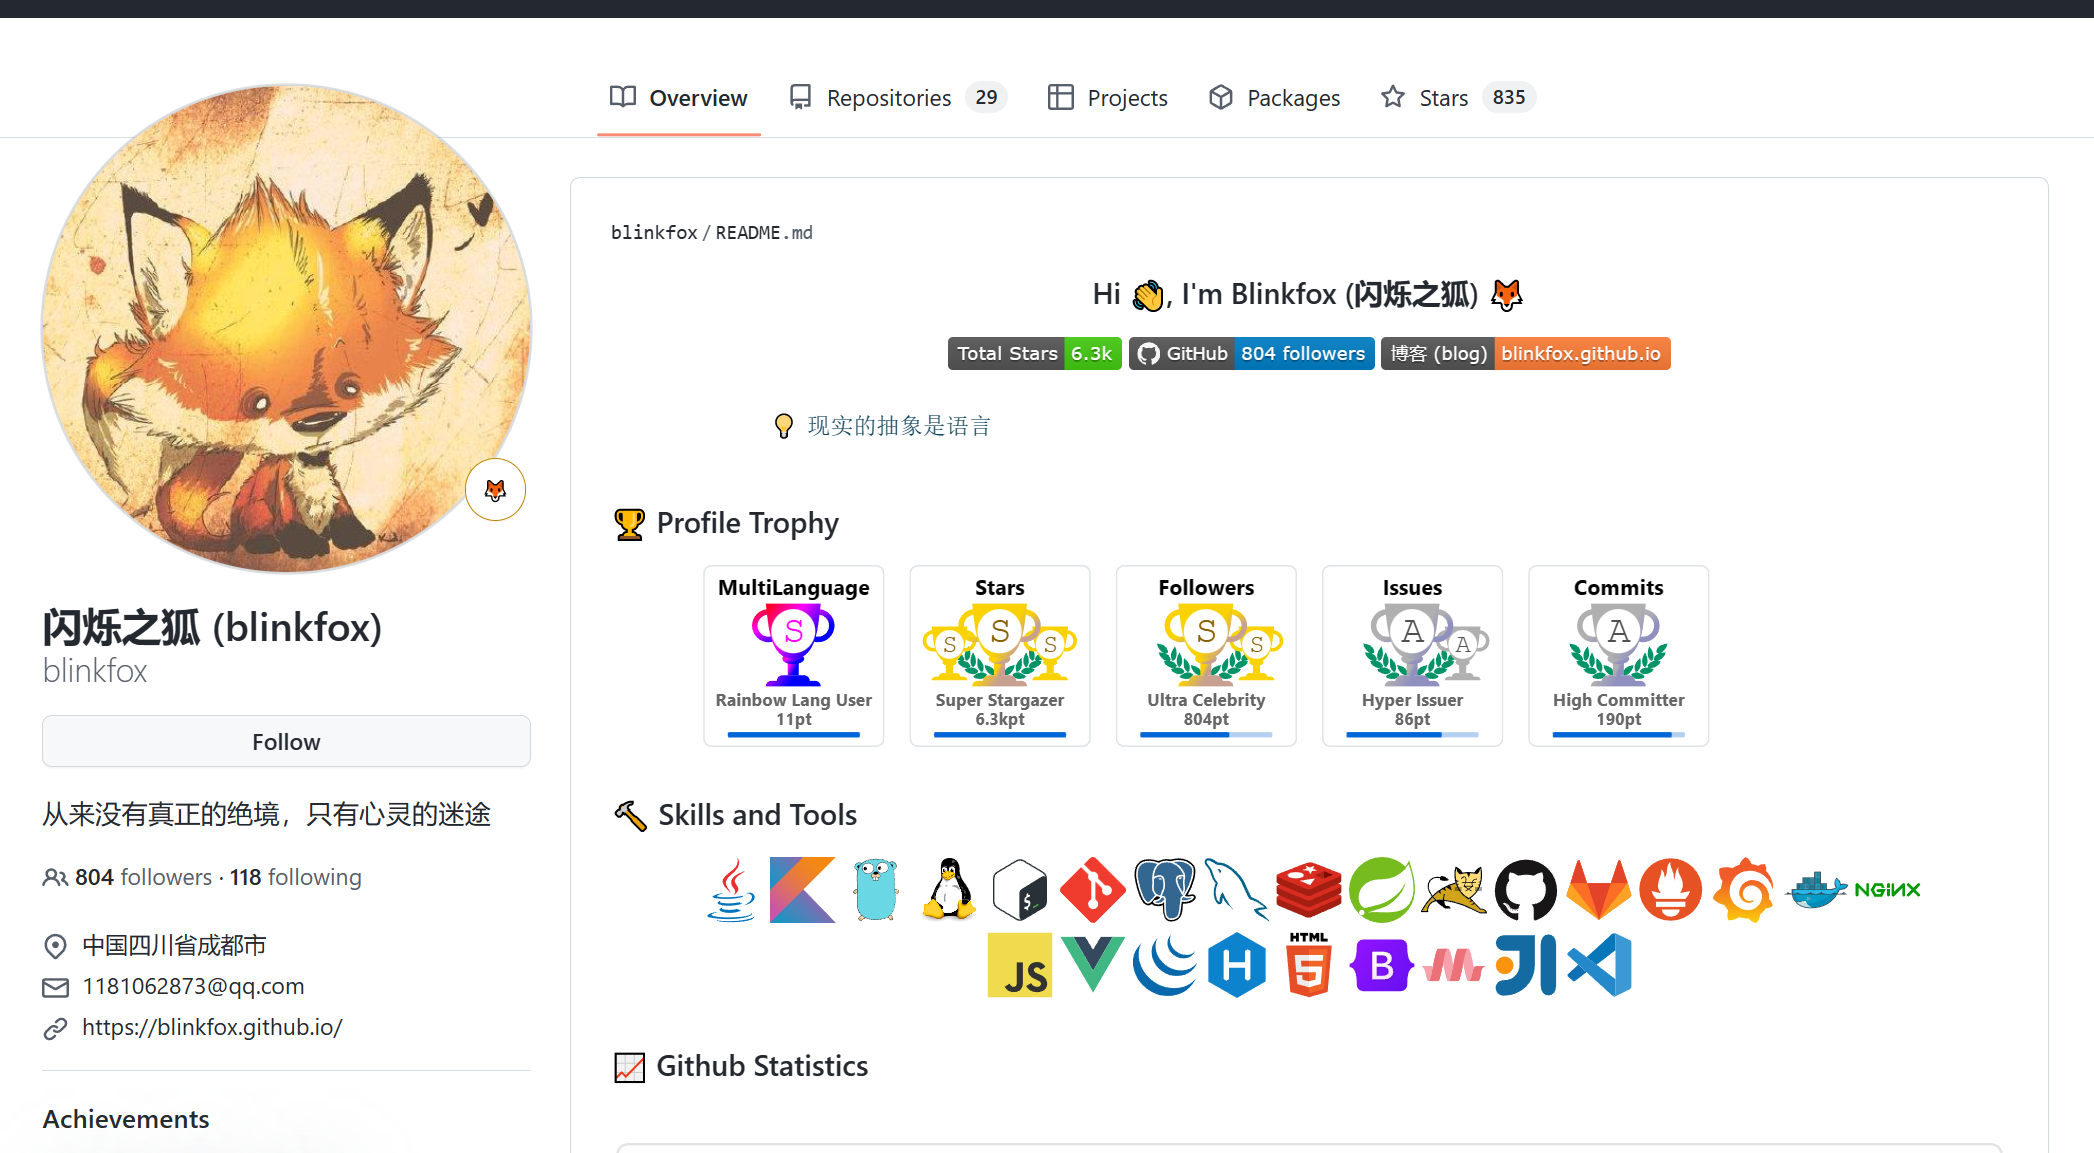Click the JavaScript JS logo
The image size is (2094, 1153).
pyautogui.click(x=1019, y=966)
